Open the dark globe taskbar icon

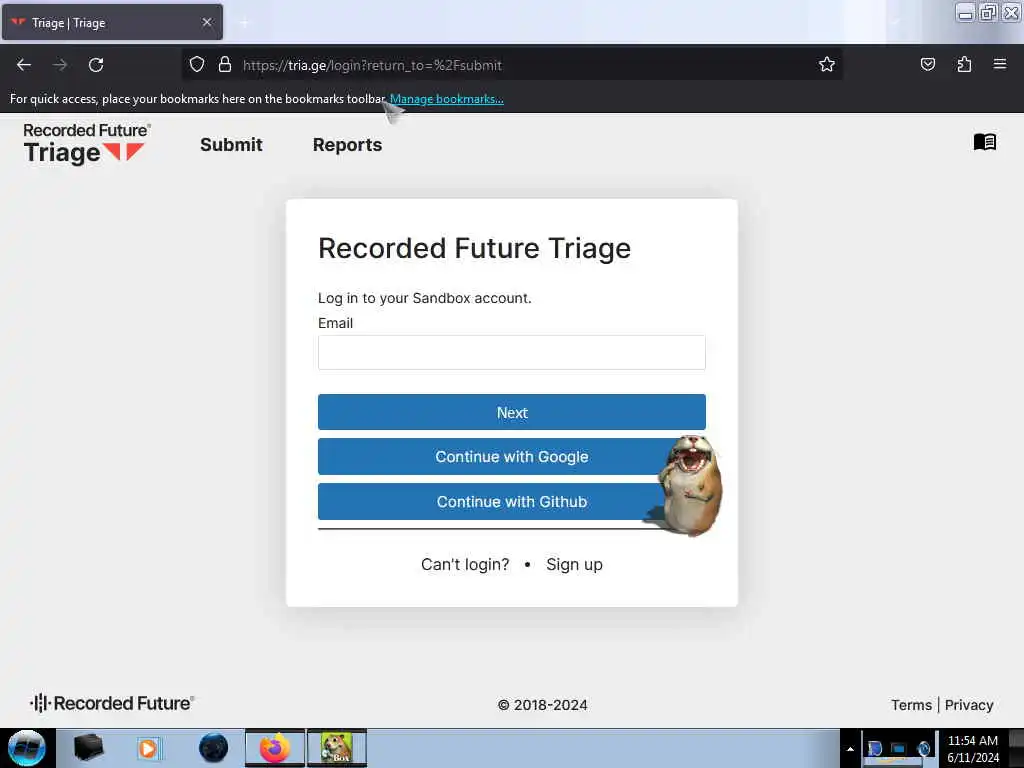[214, 748]
